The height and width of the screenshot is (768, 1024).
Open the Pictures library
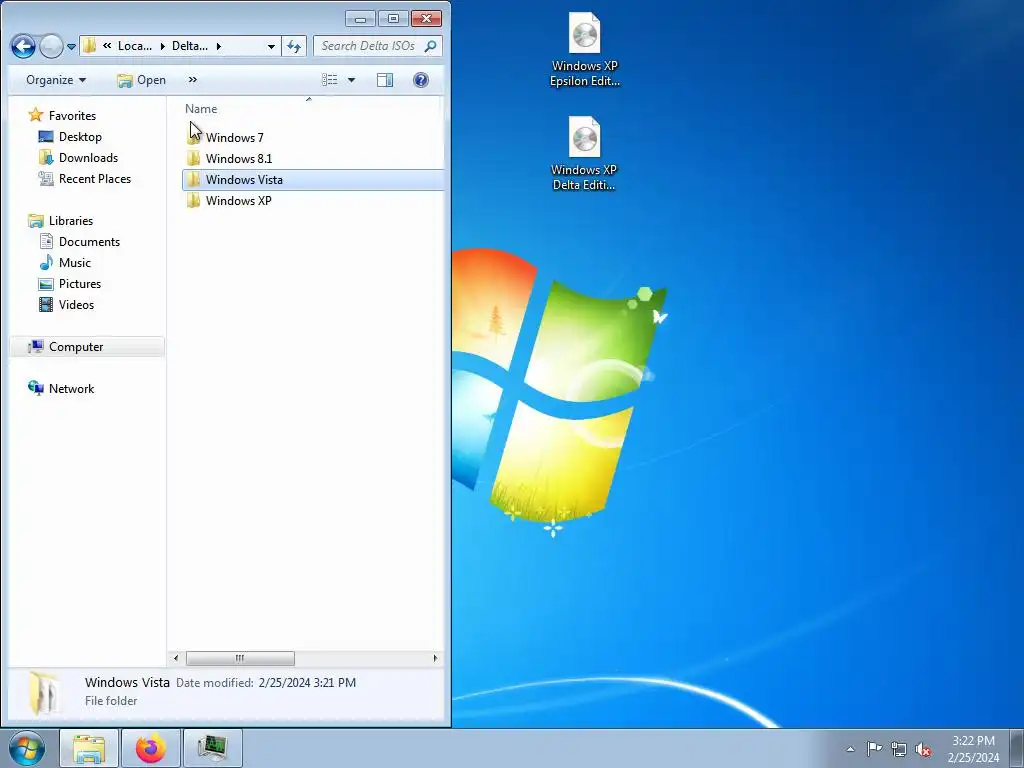(x=80, y=283)
